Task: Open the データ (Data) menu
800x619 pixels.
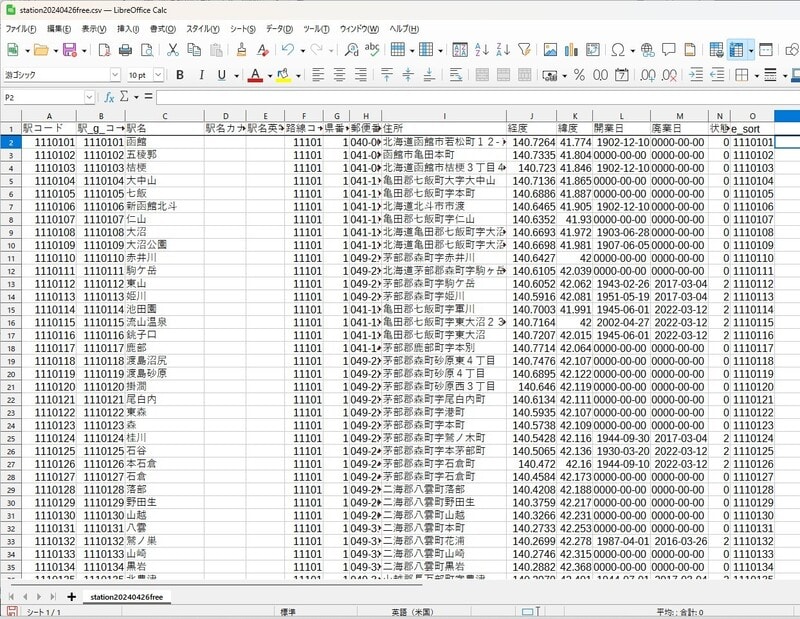Action: click(279, 29)
